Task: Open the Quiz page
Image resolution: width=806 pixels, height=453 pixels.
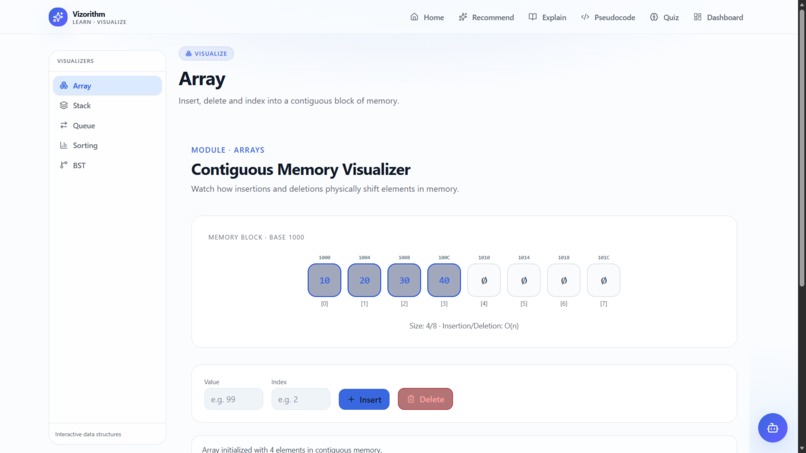Action: tap(664, 17)
